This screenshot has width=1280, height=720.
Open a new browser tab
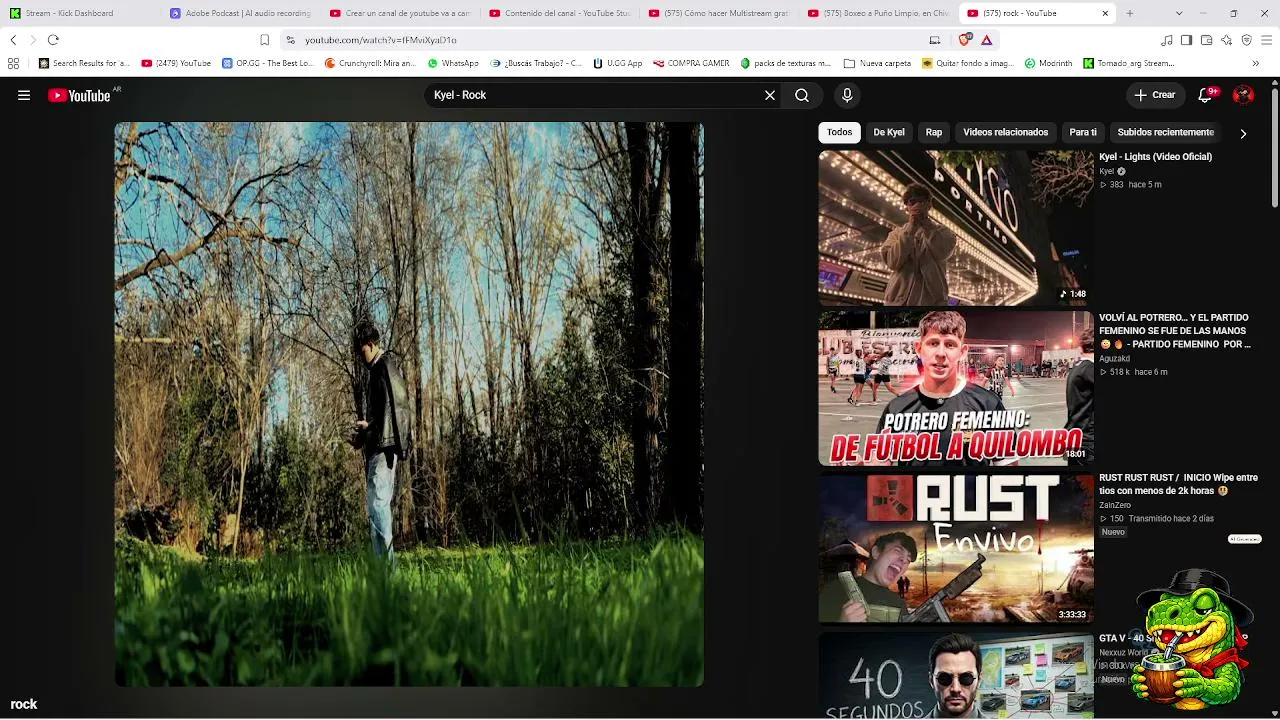(1130, 13)
